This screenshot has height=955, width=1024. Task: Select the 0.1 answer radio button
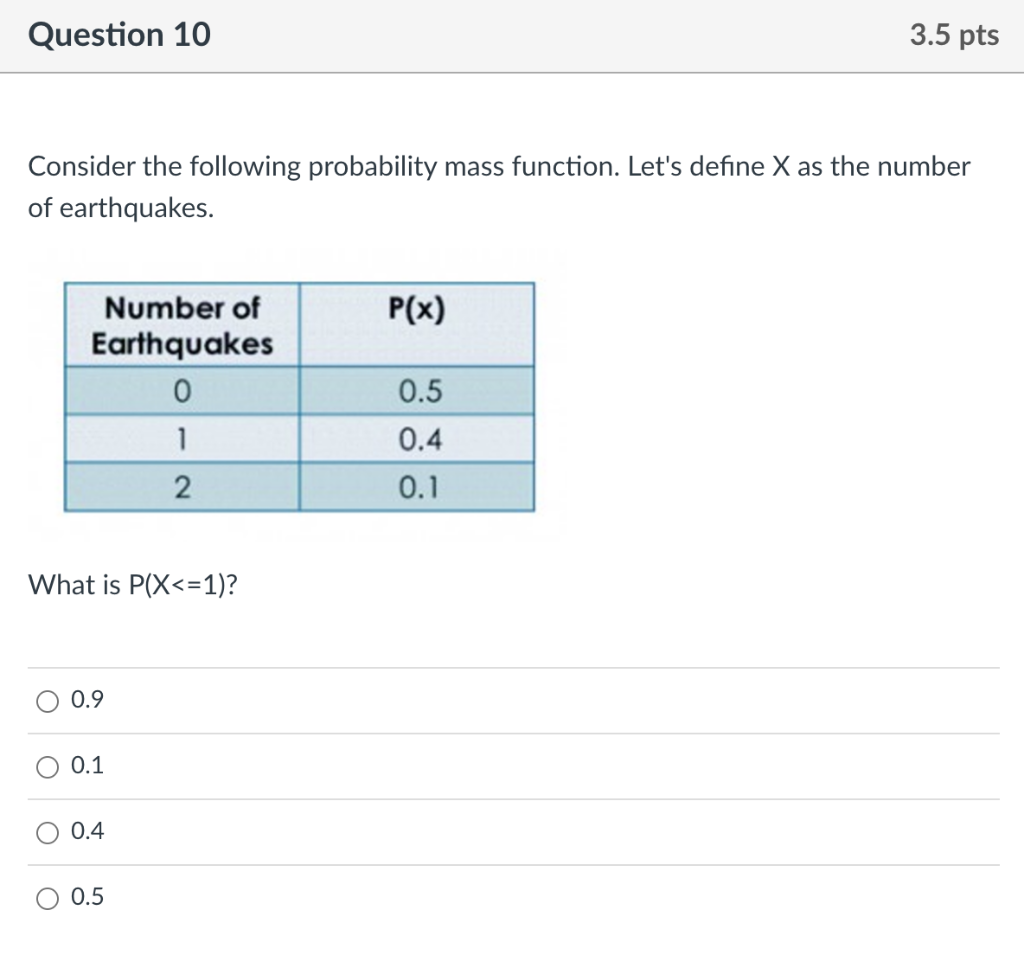pyautogui.click(x=47, y=767)
